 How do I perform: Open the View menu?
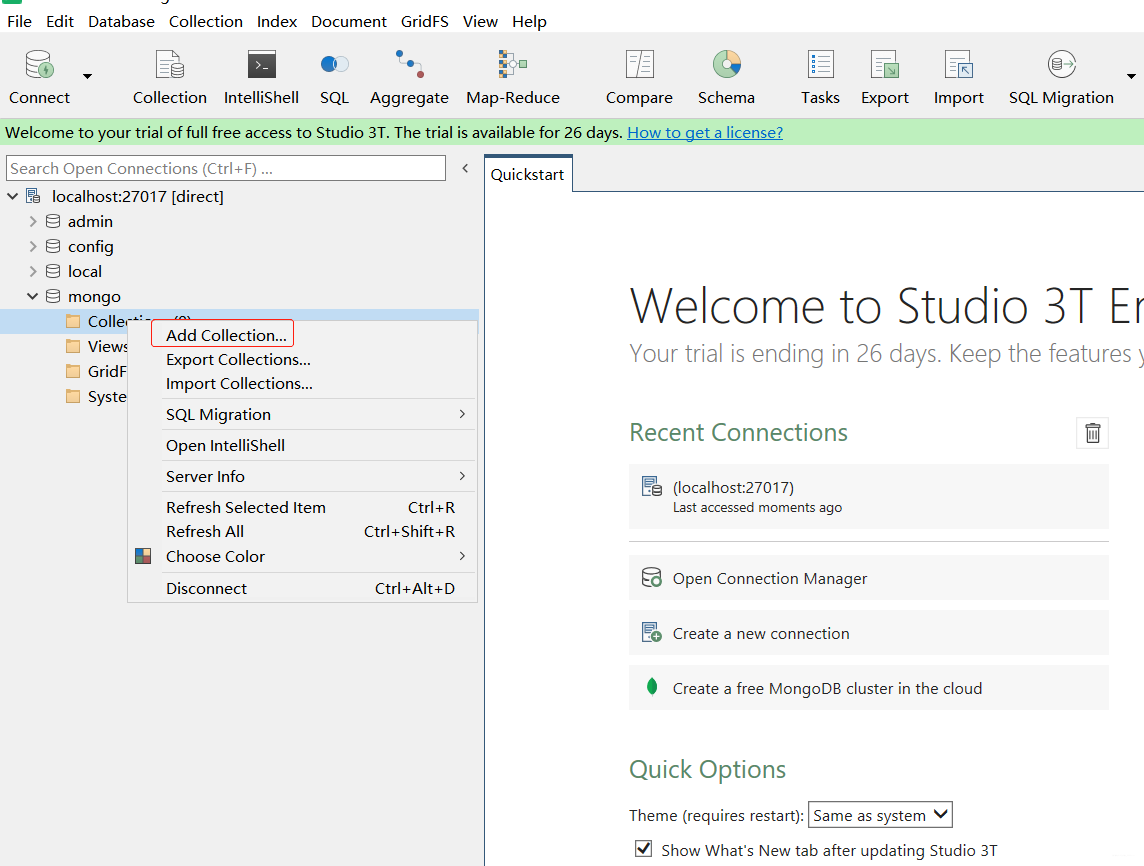coord(480,21)
